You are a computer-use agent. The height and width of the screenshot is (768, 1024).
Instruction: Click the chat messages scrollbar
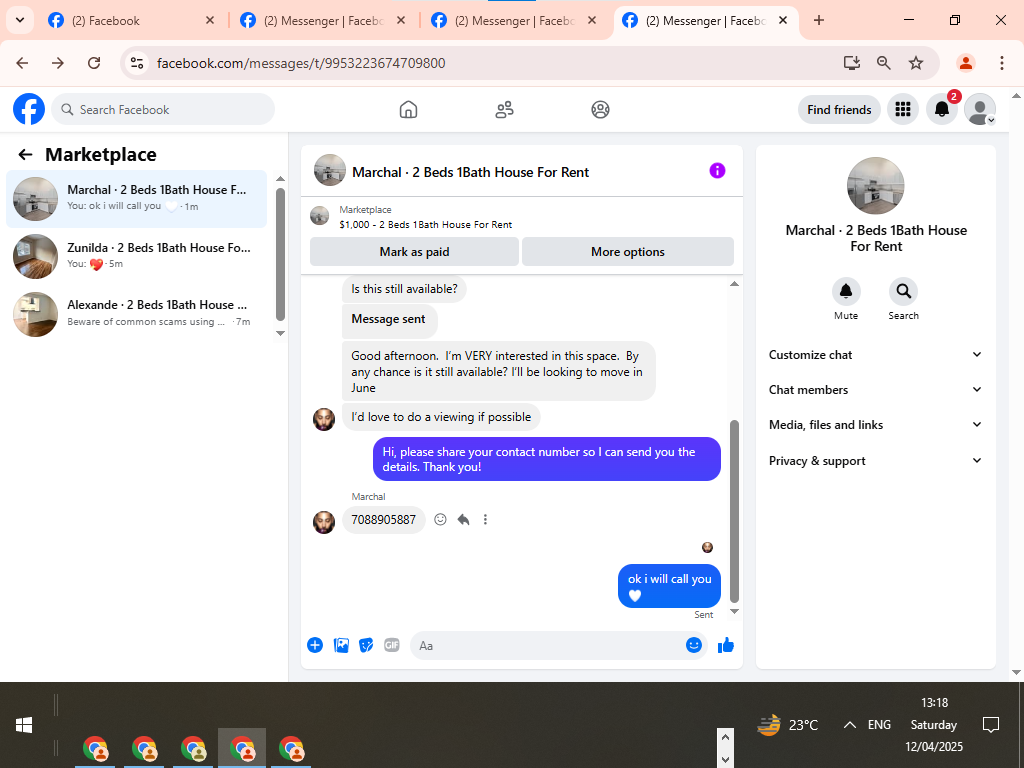tap(734, 511)
